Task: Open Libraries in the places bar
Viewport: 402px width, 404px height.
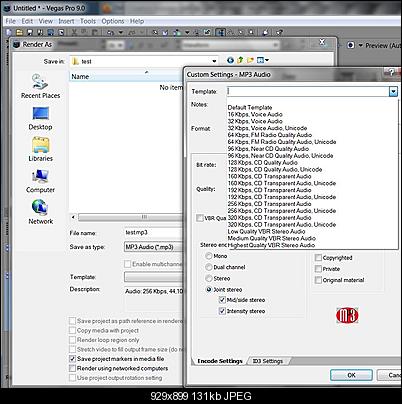Action: (x=40, y=149)
